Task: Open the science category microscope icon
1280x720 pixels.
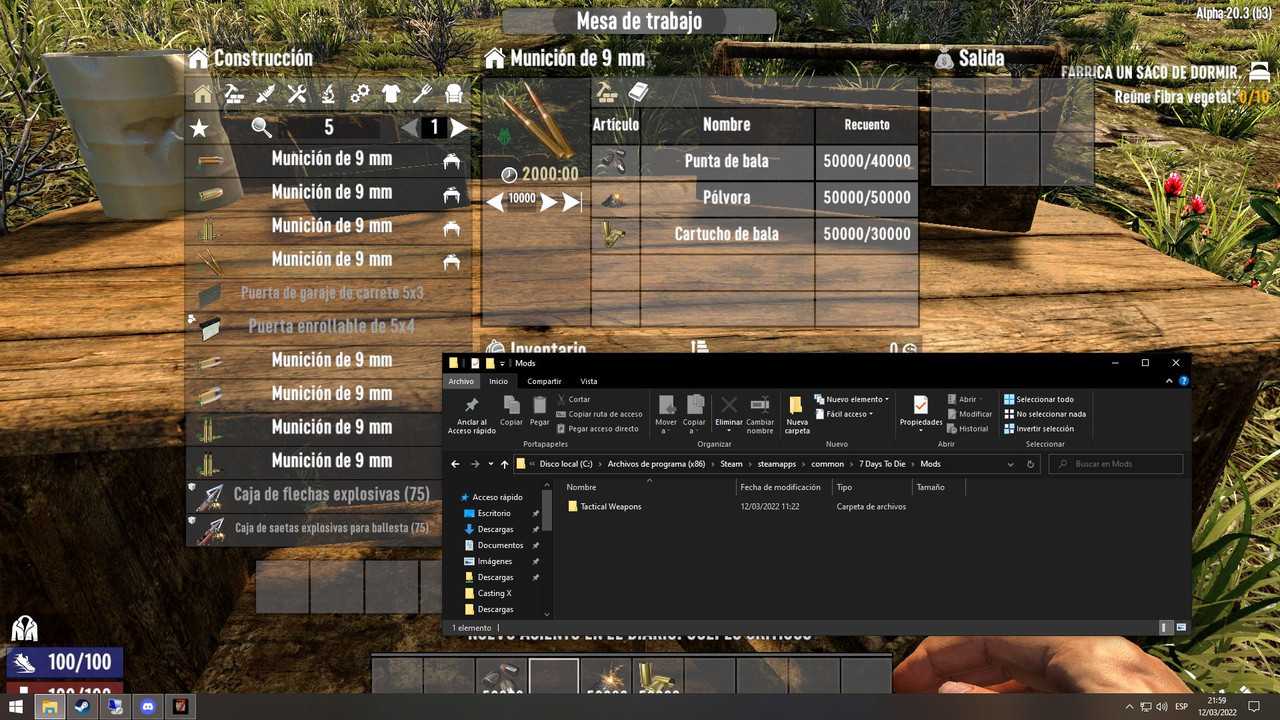Action: (x=328, y=94)
